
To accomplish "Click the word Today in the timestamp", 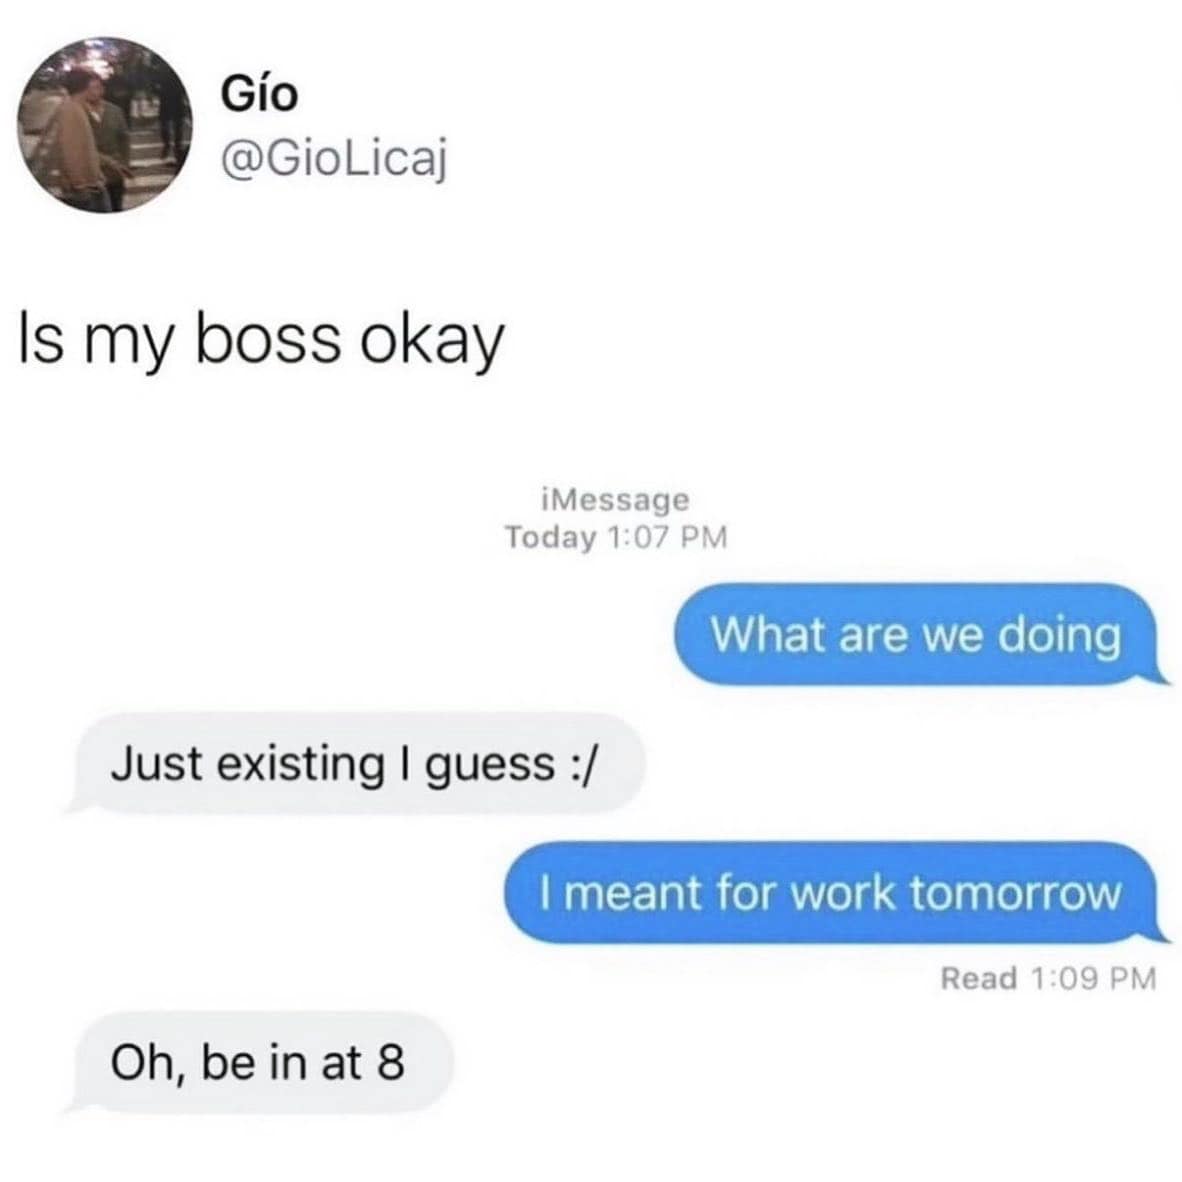I will pyautogui.click(x=550, y=537).
